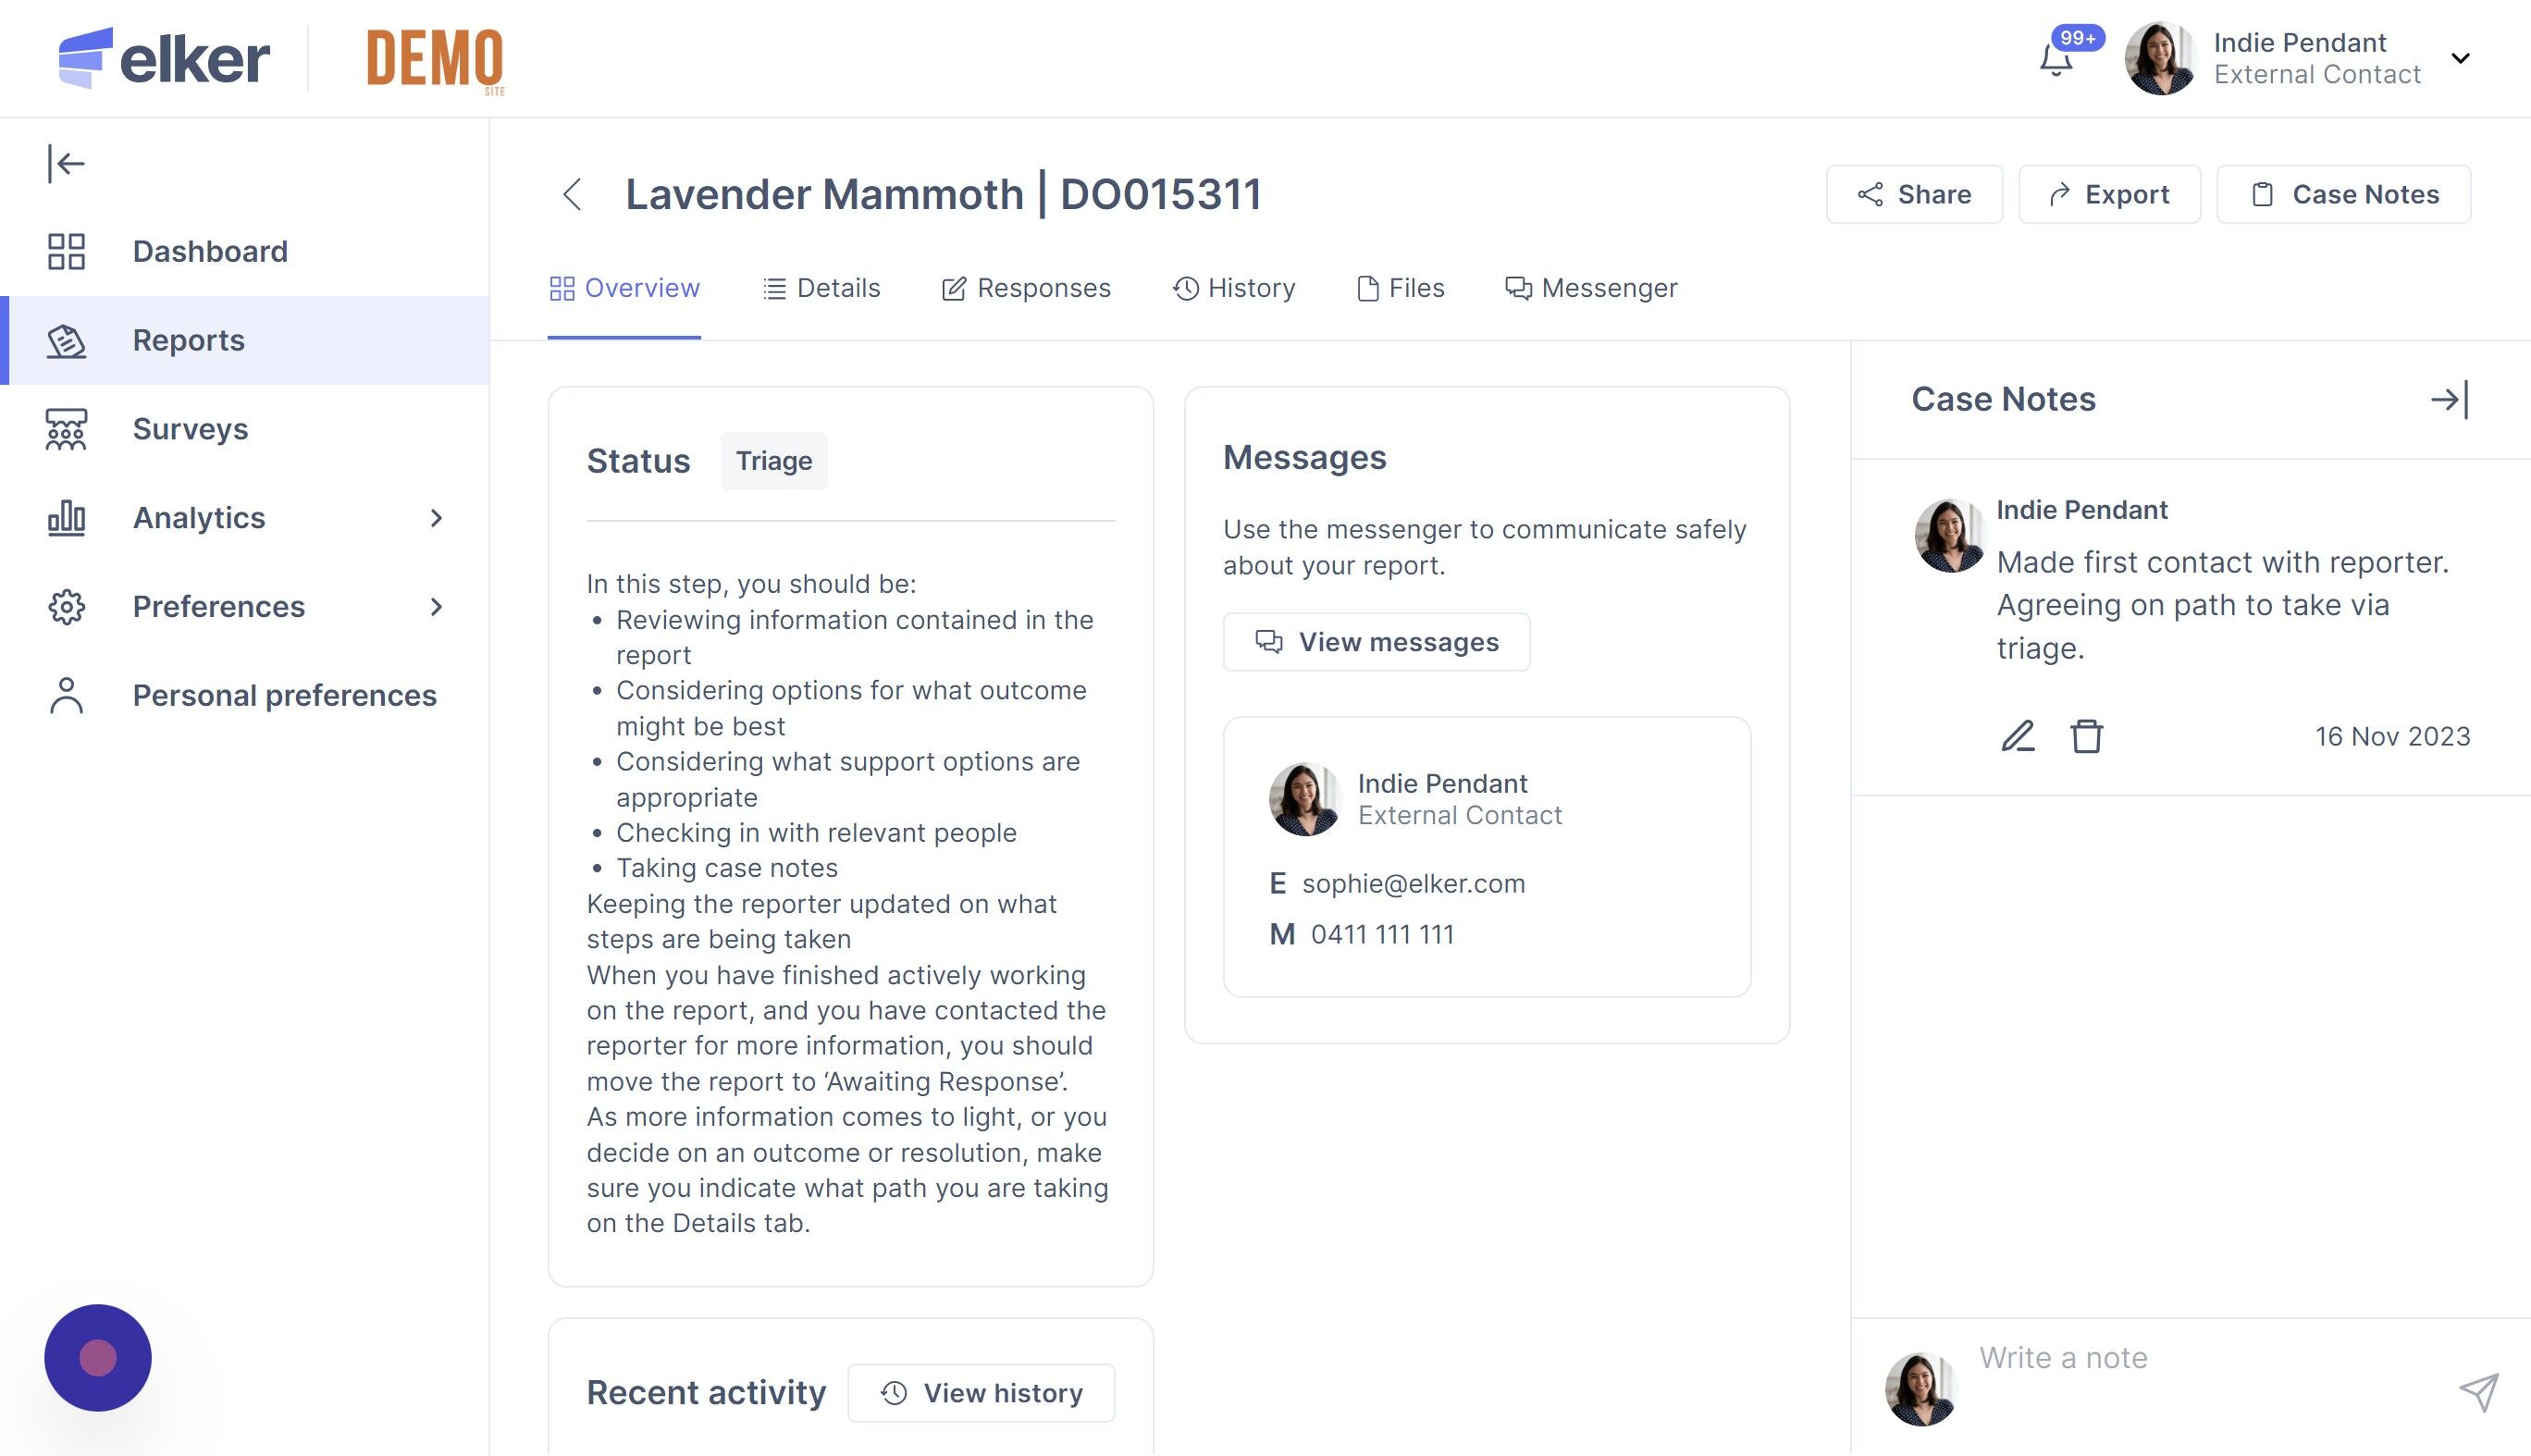Go back using the left chevron

point(572,194)
